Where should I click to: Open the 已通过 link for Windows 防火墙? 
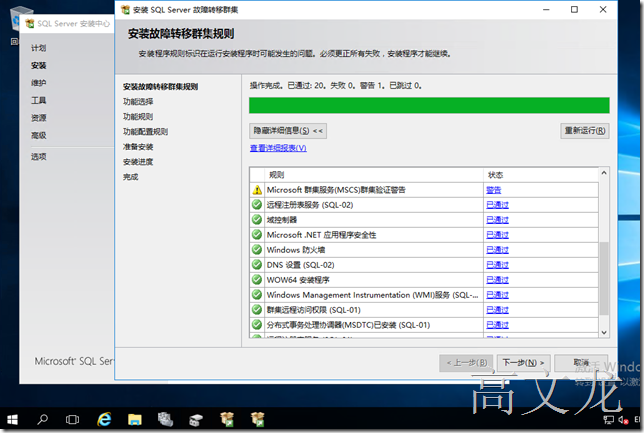click(x=497, y=250)
